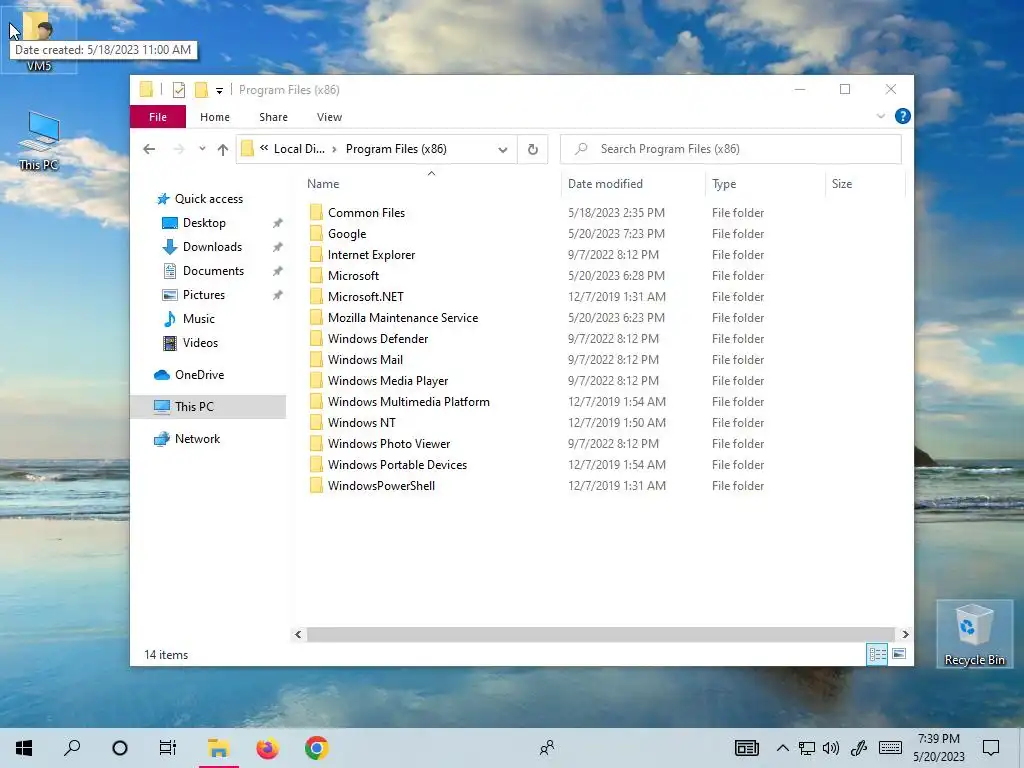The width and height of the screenshot is (1024, 768).
Task: Select the Microsoft.NET folder name
Action: pos(366,296)
